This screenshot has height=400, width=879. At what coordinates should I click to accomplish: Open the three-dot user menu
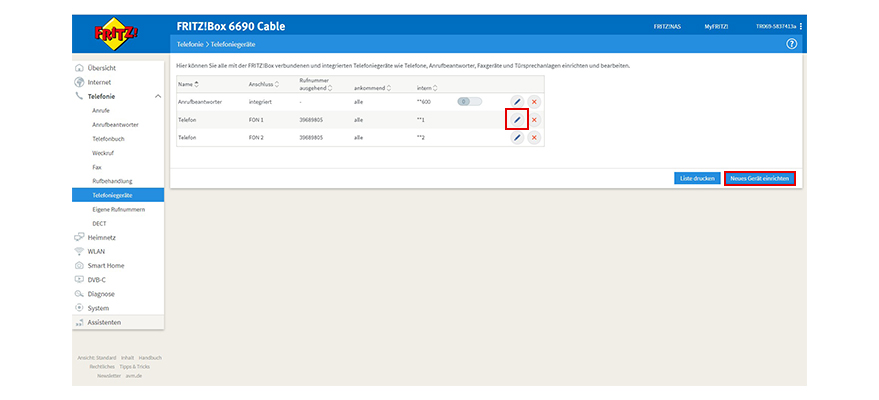800,26
